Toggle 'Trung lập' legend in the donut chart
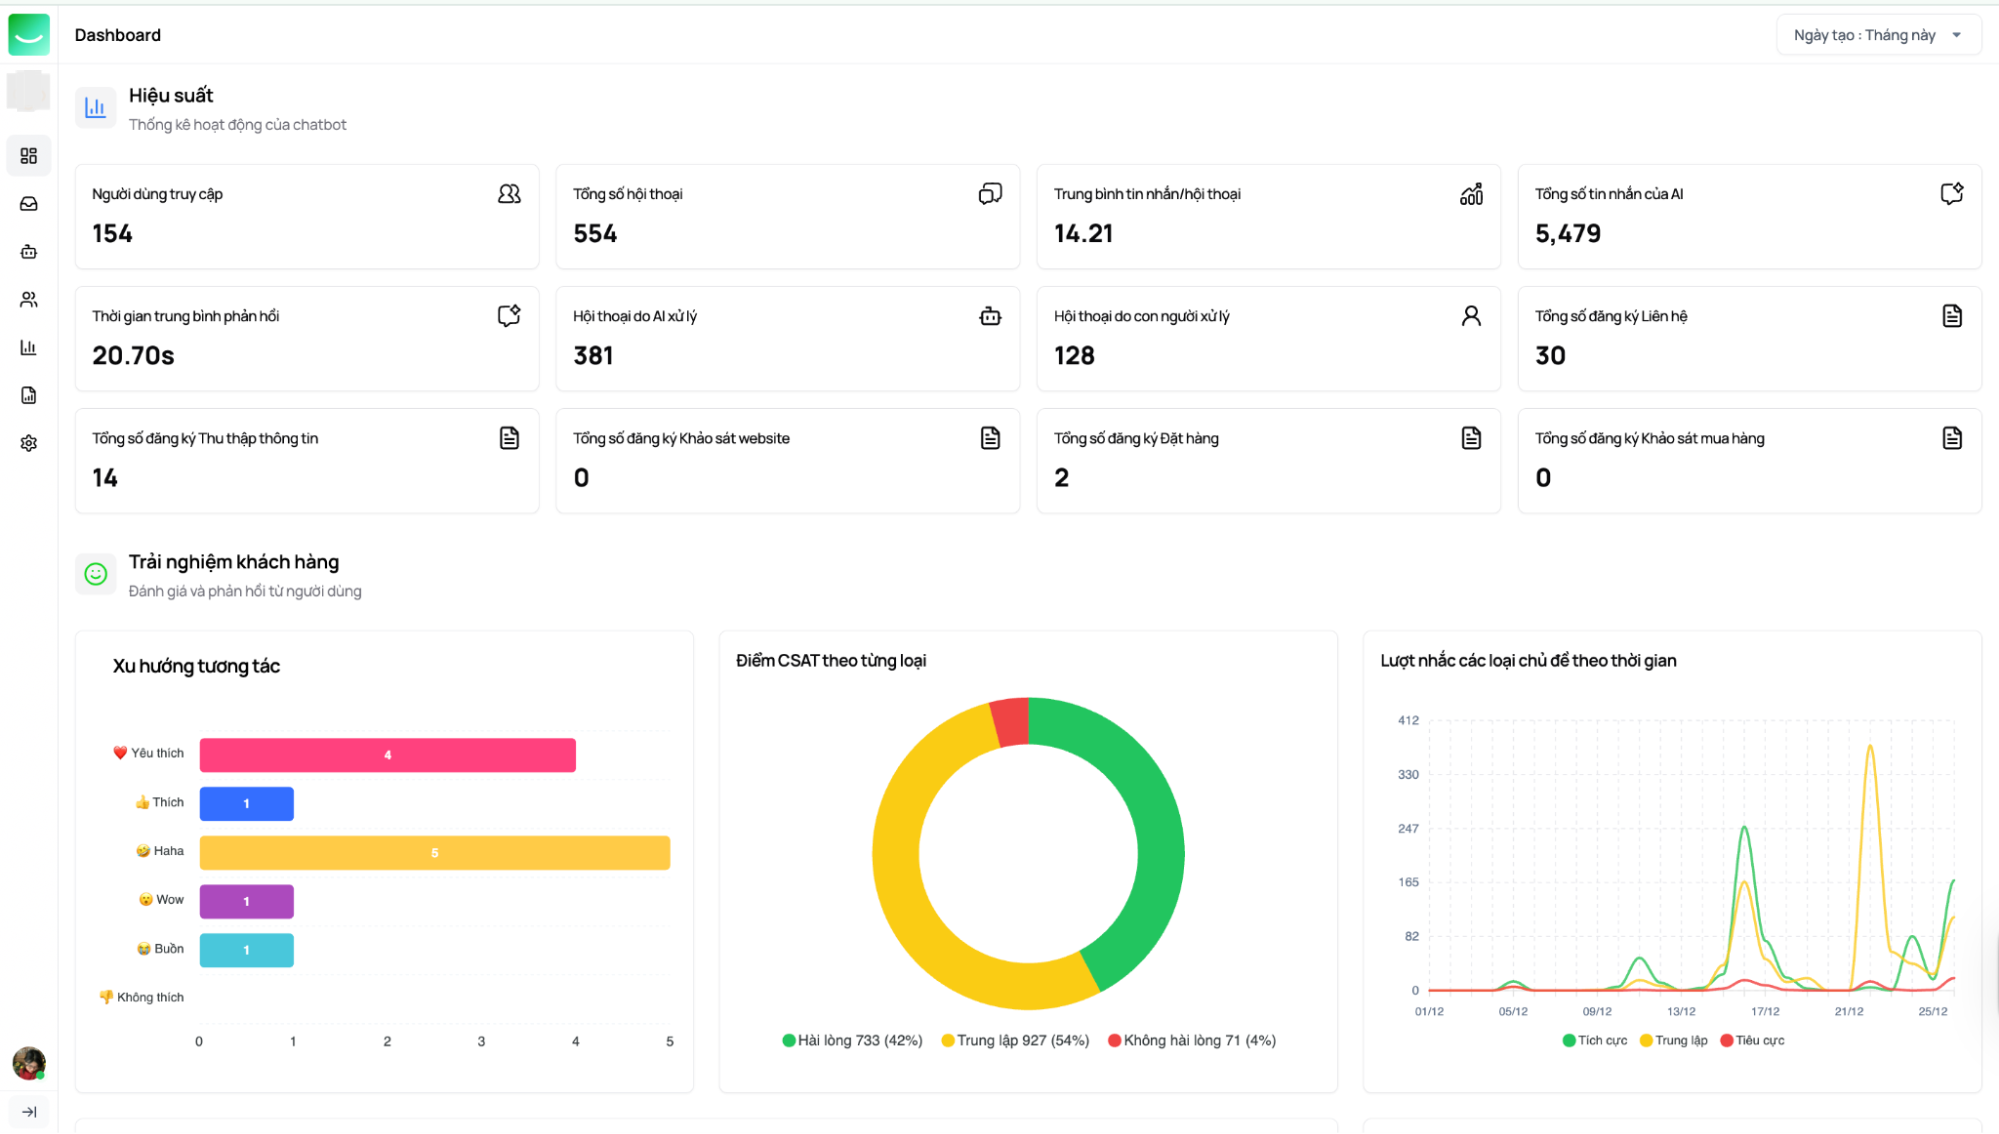Viewport: 1999px width, 1134px height. [x=1015, y=1040]
